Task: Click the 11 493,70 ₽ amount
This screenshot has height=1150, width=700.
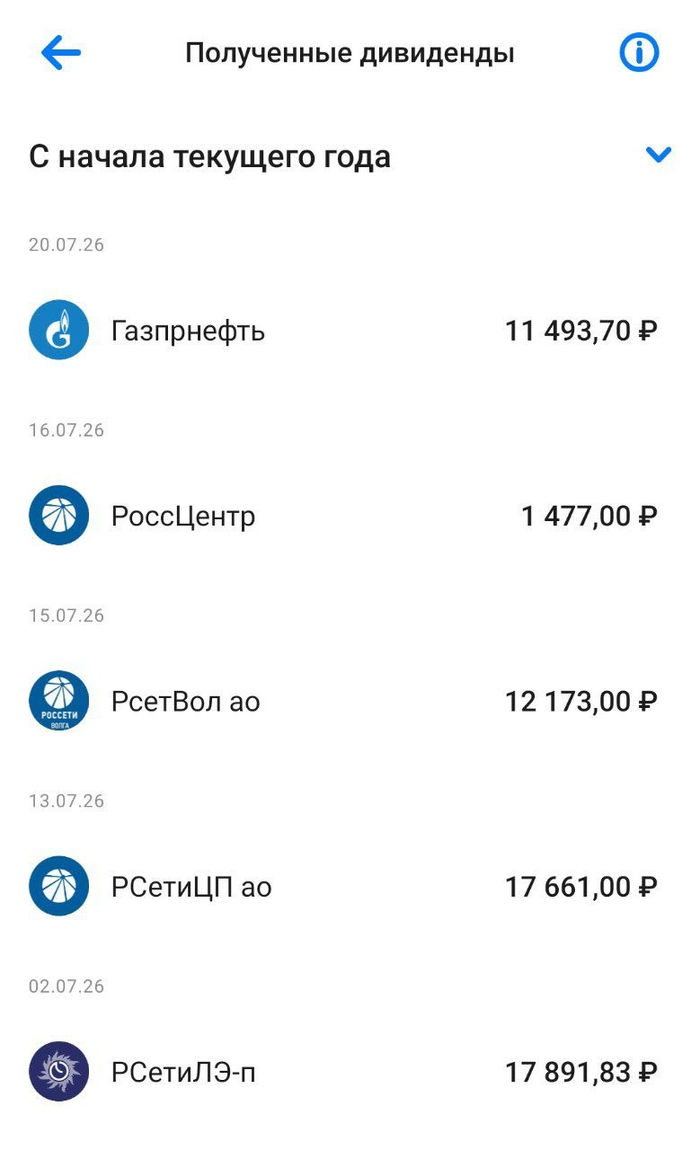Action: 580,331
